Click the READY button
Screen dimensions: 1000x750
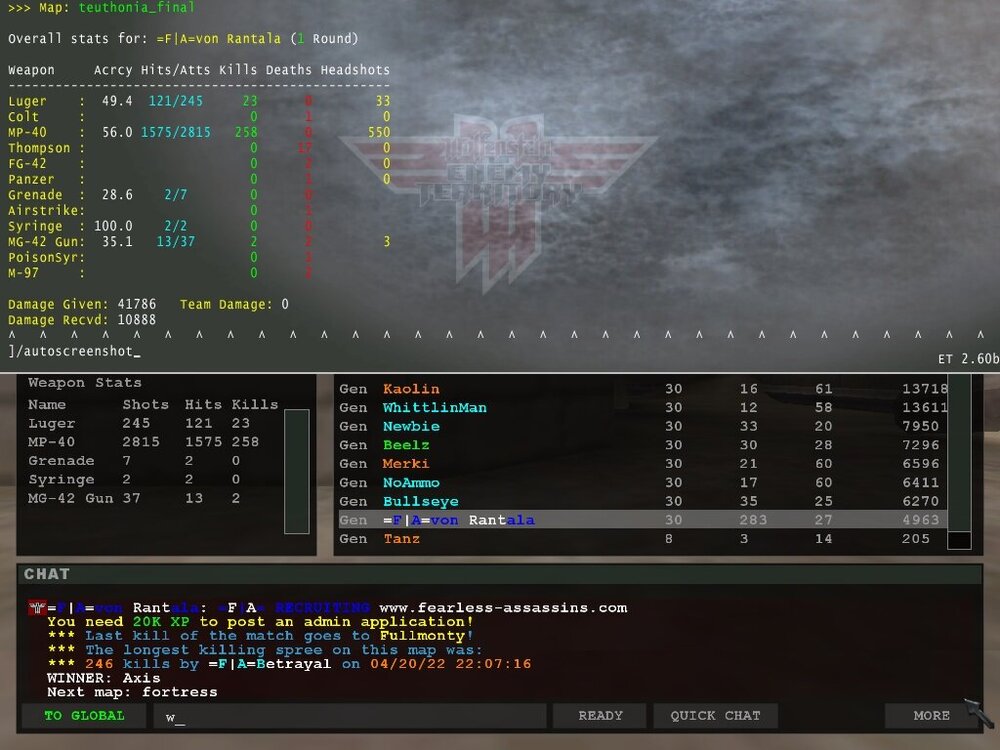599,716
